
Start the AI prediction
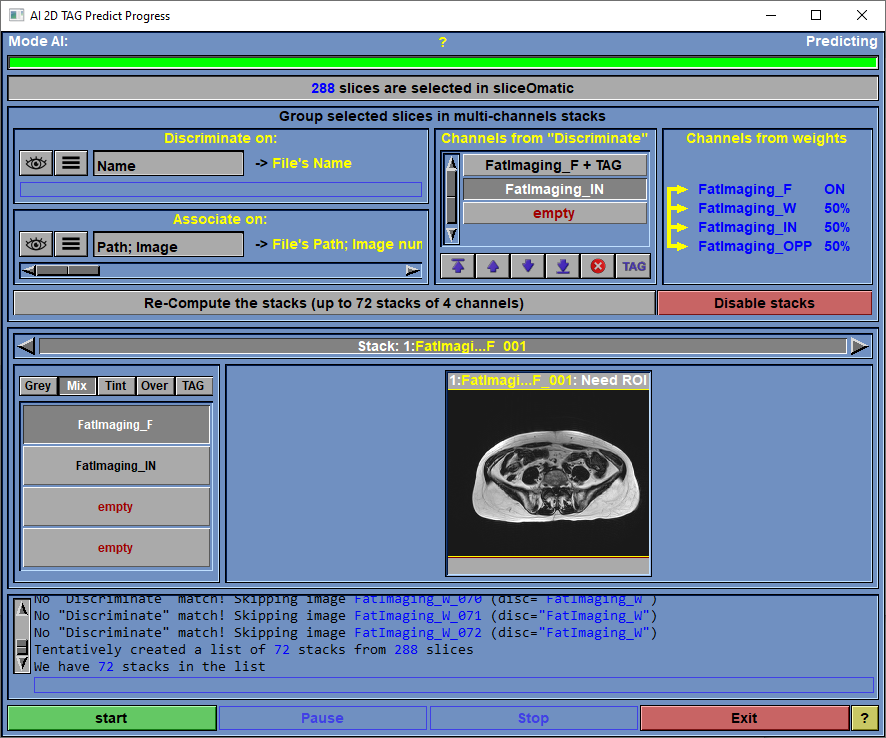(x=112, y=718)
